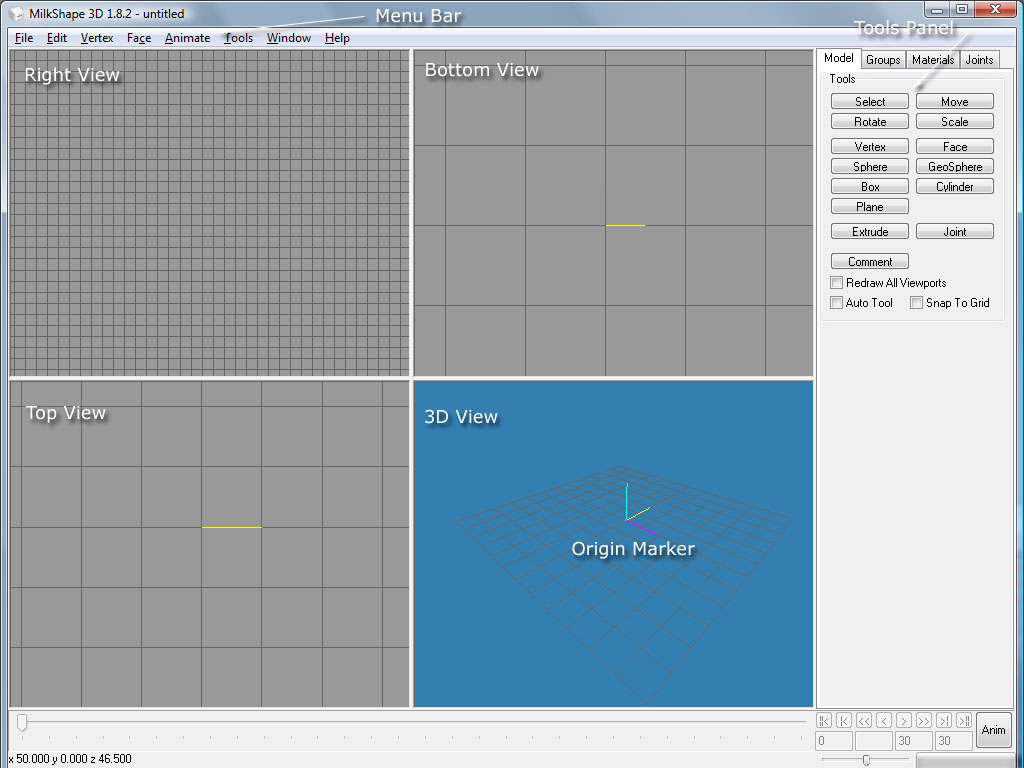Create a Sphere primitive button

pos(870,167)
